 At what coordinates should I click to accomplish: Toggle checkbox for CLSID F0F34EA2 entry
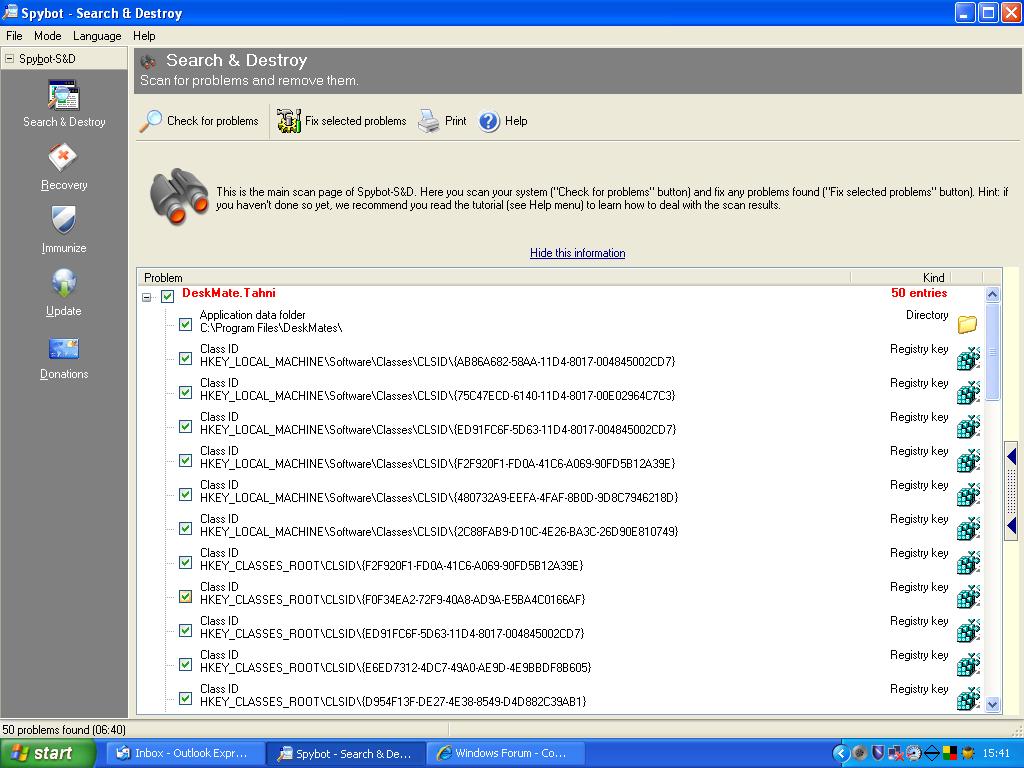pos(185,596)
